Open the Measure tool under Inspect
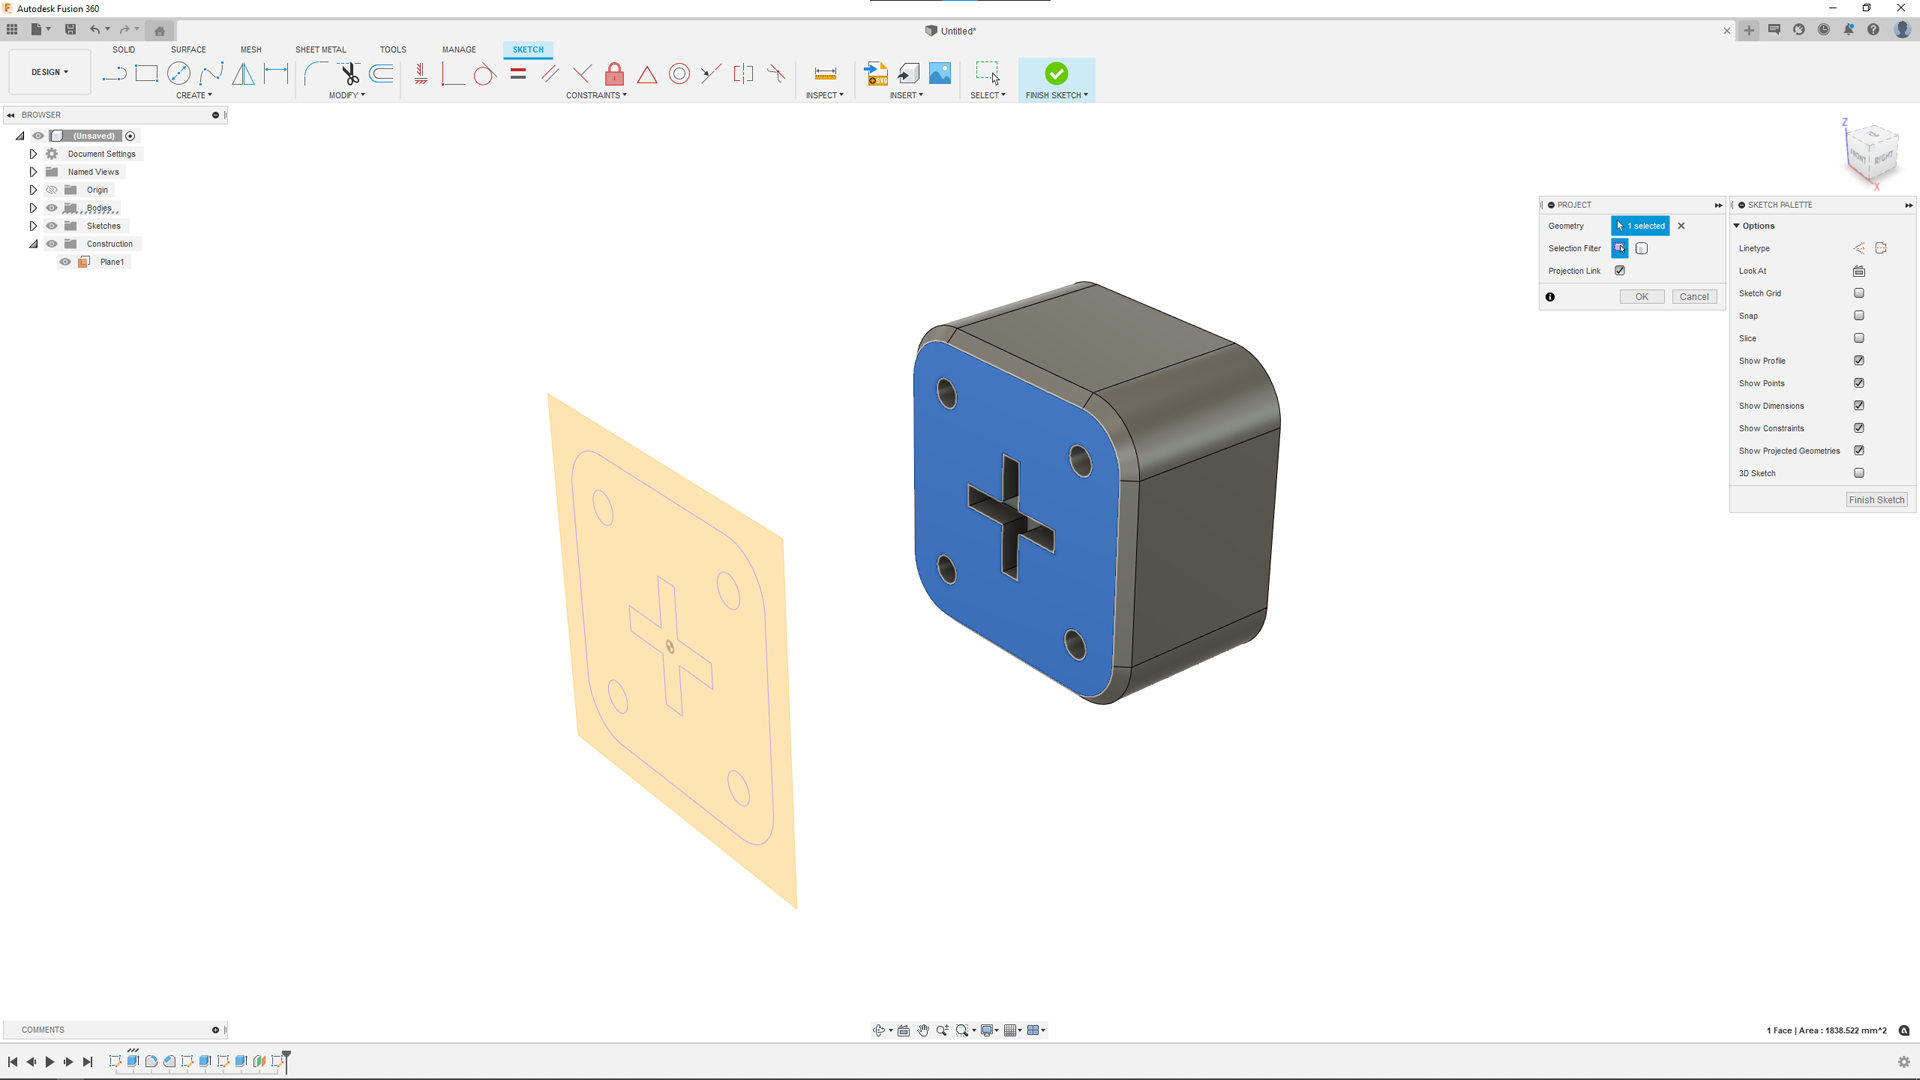1920x1080 pixels. (x=825, y=73)
